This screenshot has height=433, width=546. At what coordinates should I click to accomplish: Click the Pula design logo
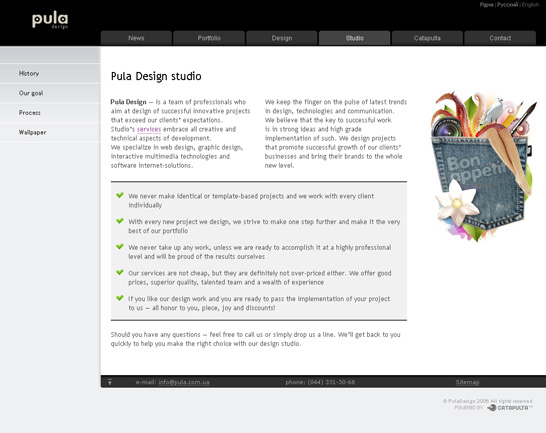pyautogui.click(x=50, y=21)
